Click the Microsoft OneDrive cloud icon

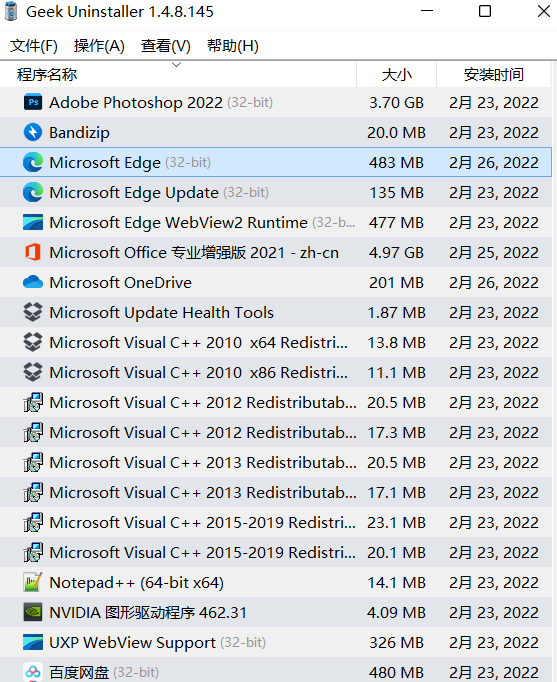pyautogui.click(x=33, y=282)
